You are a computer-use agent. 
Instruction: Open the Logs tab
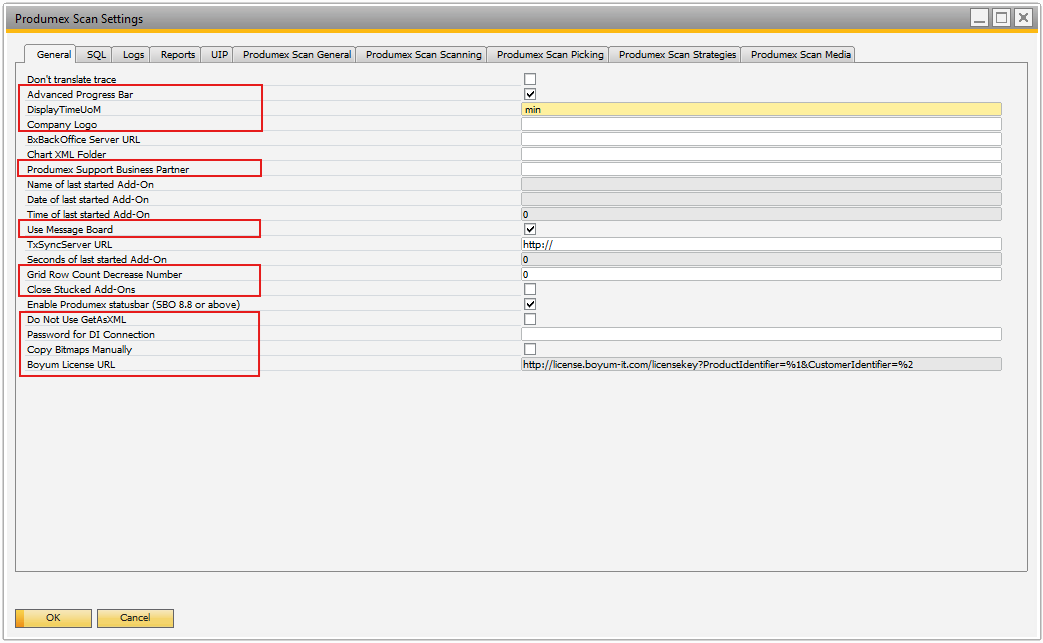[x=133, y=55]
